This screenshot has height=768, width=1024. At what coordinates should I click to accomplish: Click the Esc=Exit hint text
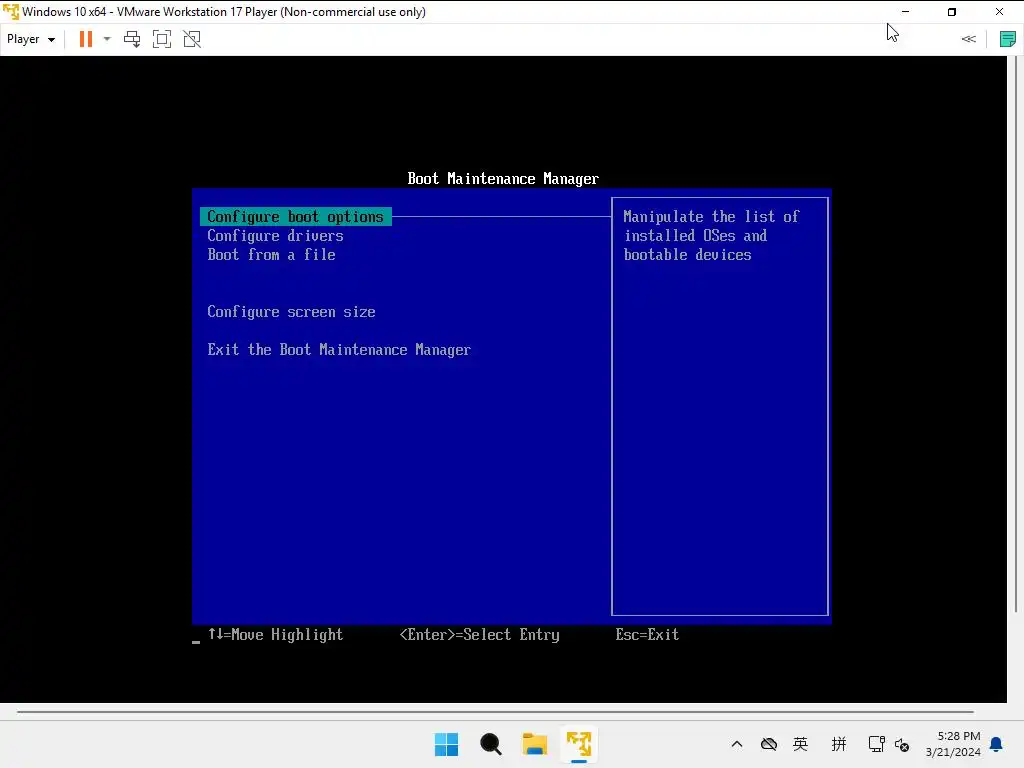(647, 635)
